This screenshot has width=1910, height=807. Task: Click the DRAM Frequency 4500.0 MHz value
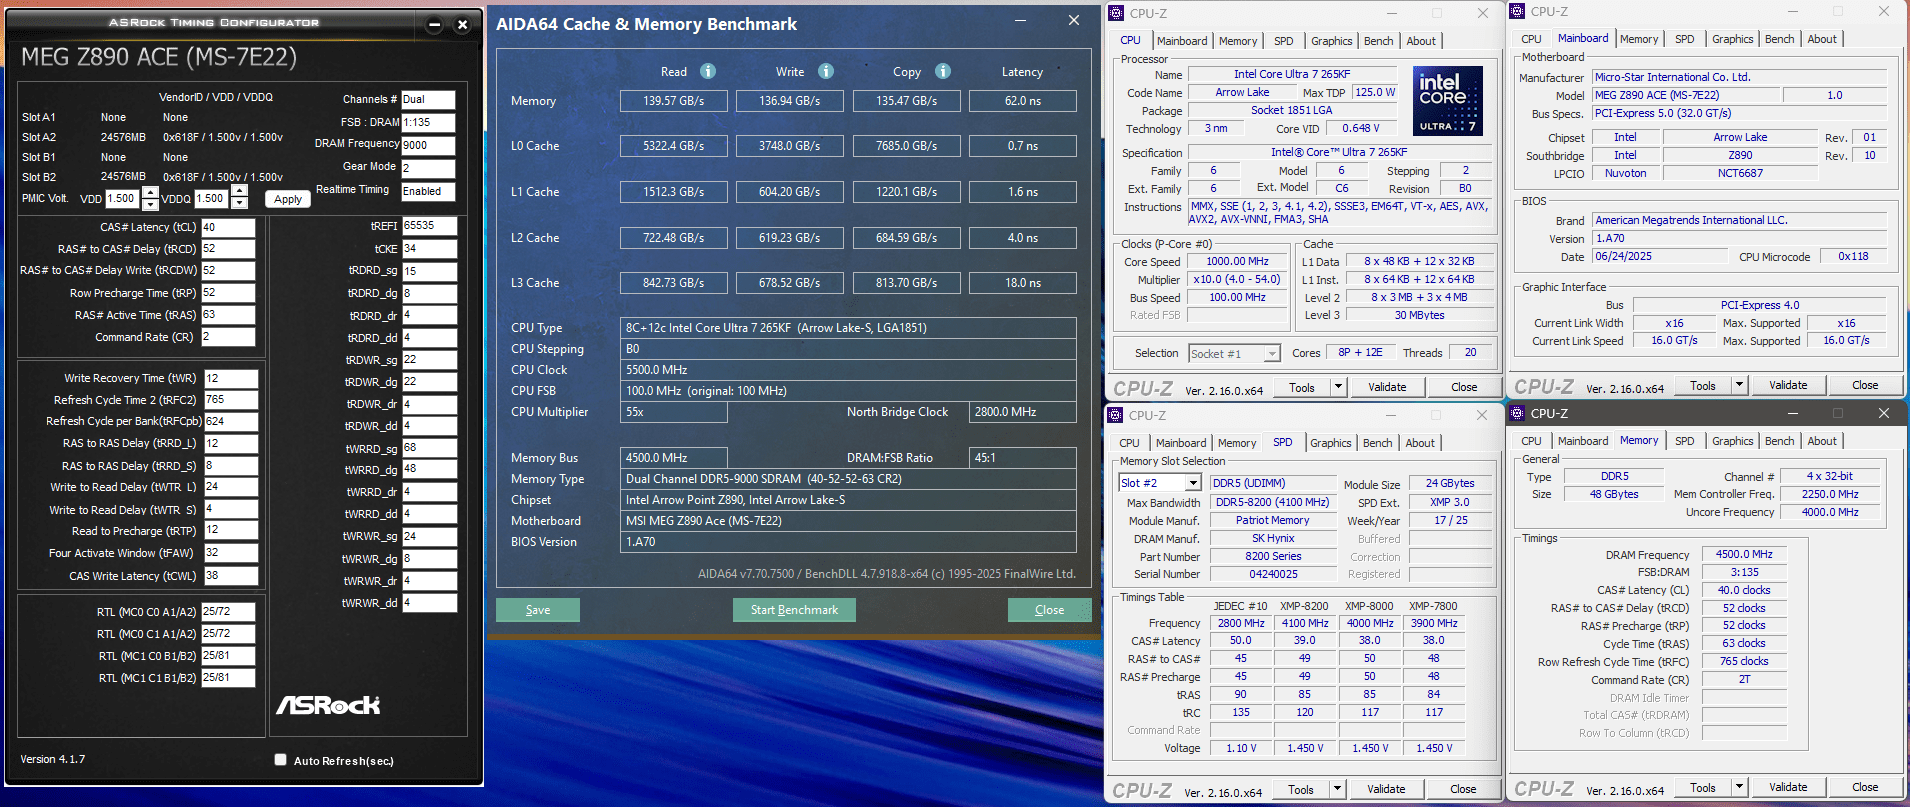pos(1744,554)
